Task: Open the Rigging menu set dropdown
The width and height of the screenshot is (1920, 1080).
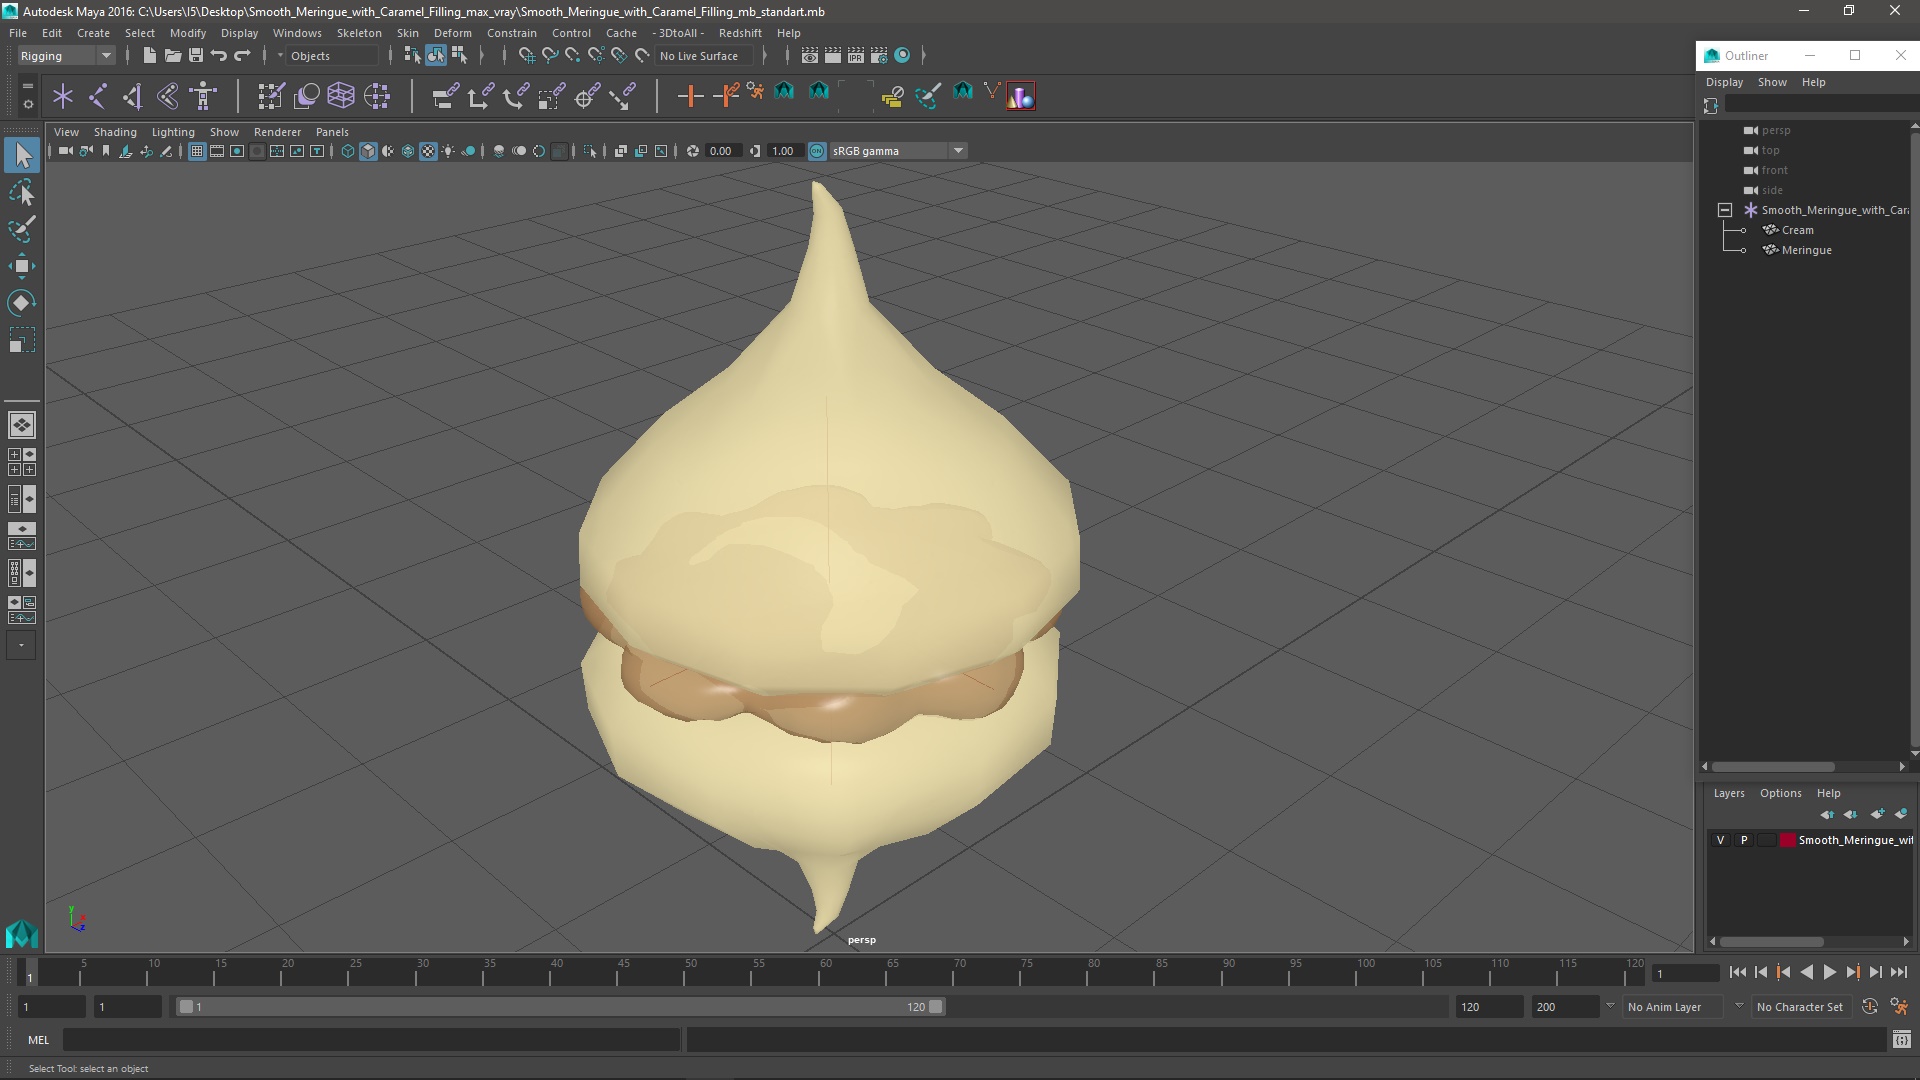Action: [x=66, y=56]
